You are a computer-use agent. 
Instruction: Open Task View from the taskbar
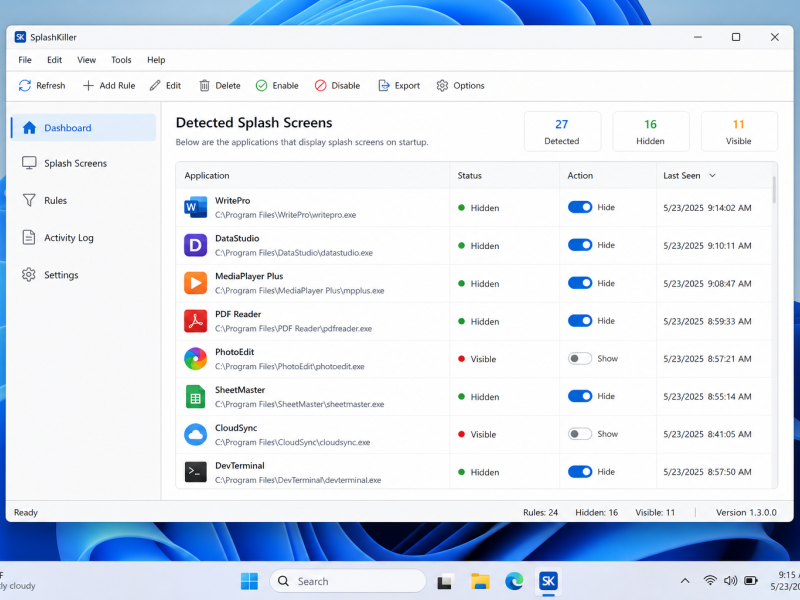coord(445,581)
